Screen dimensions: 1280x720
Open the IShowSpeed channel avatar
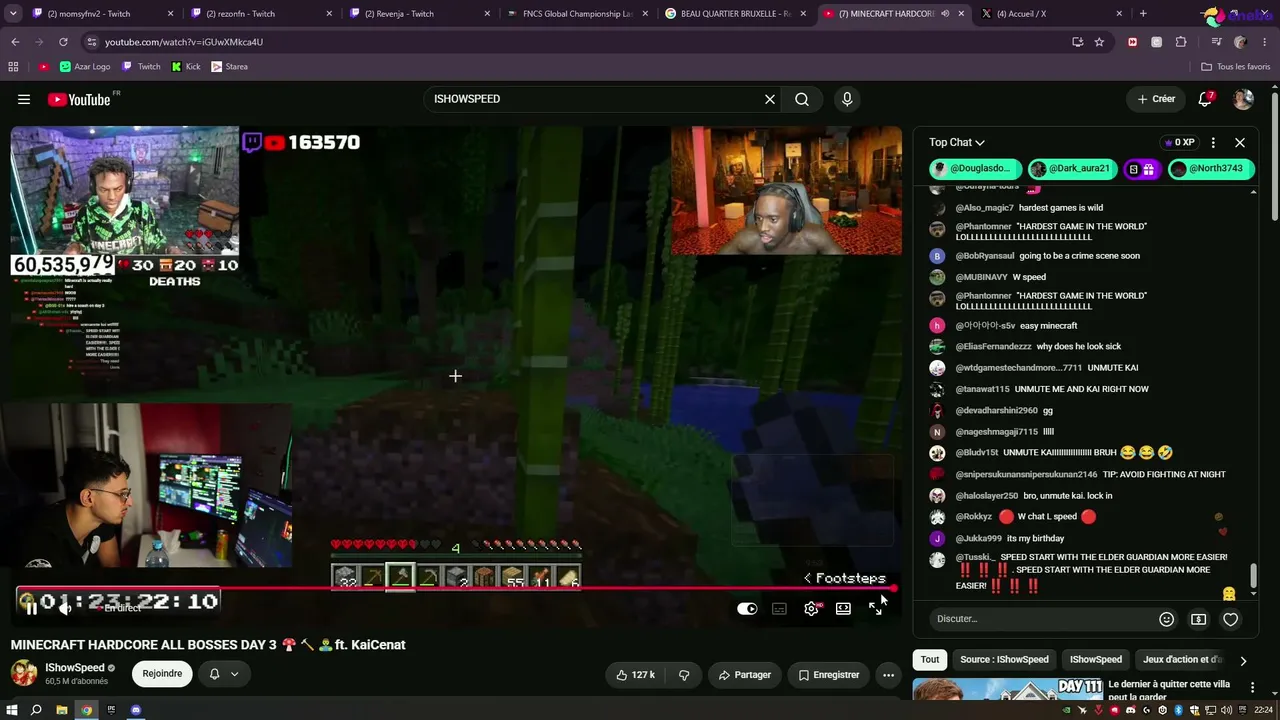click(x=24, y=673)
